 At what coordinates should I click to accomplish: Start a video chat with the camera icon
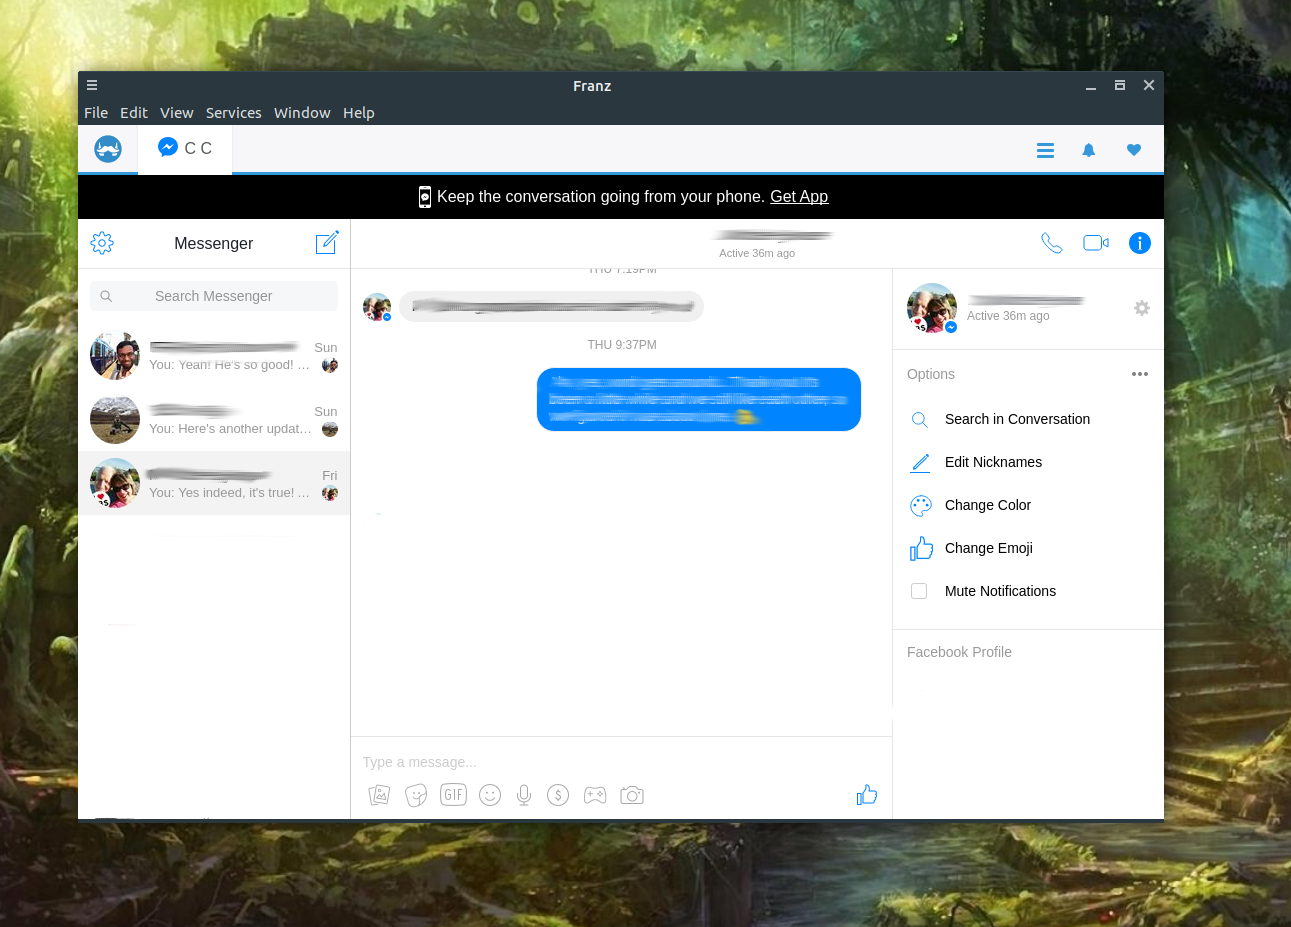click(x=1096, y=243)
